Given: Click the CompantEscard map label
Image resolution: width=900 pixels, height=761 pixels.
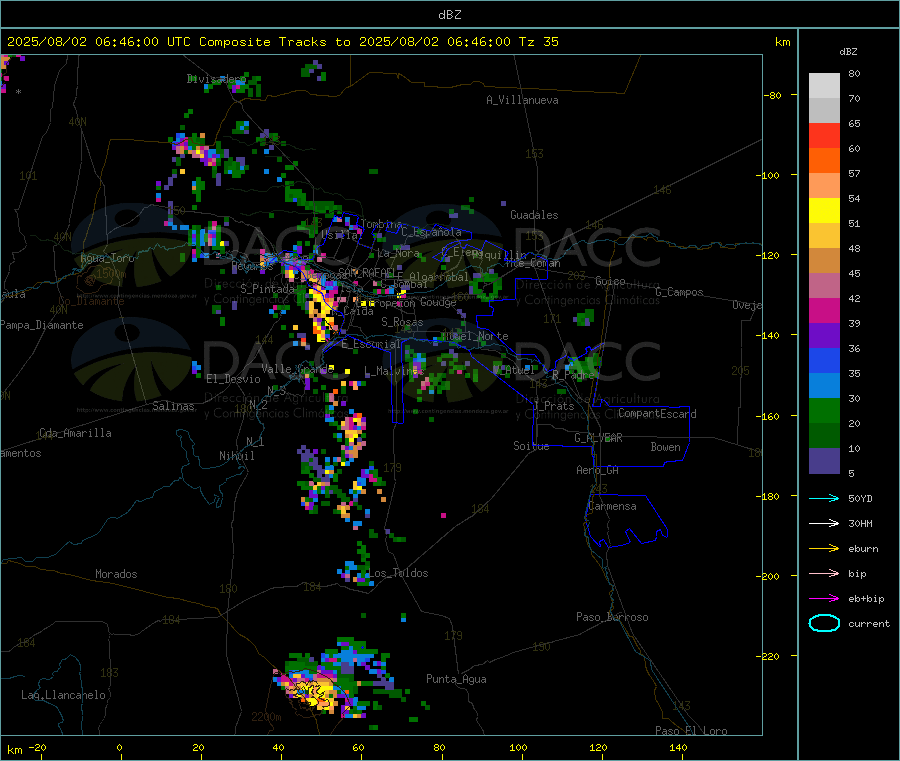Looking at the screenshot, I should [x=657, y=414].
